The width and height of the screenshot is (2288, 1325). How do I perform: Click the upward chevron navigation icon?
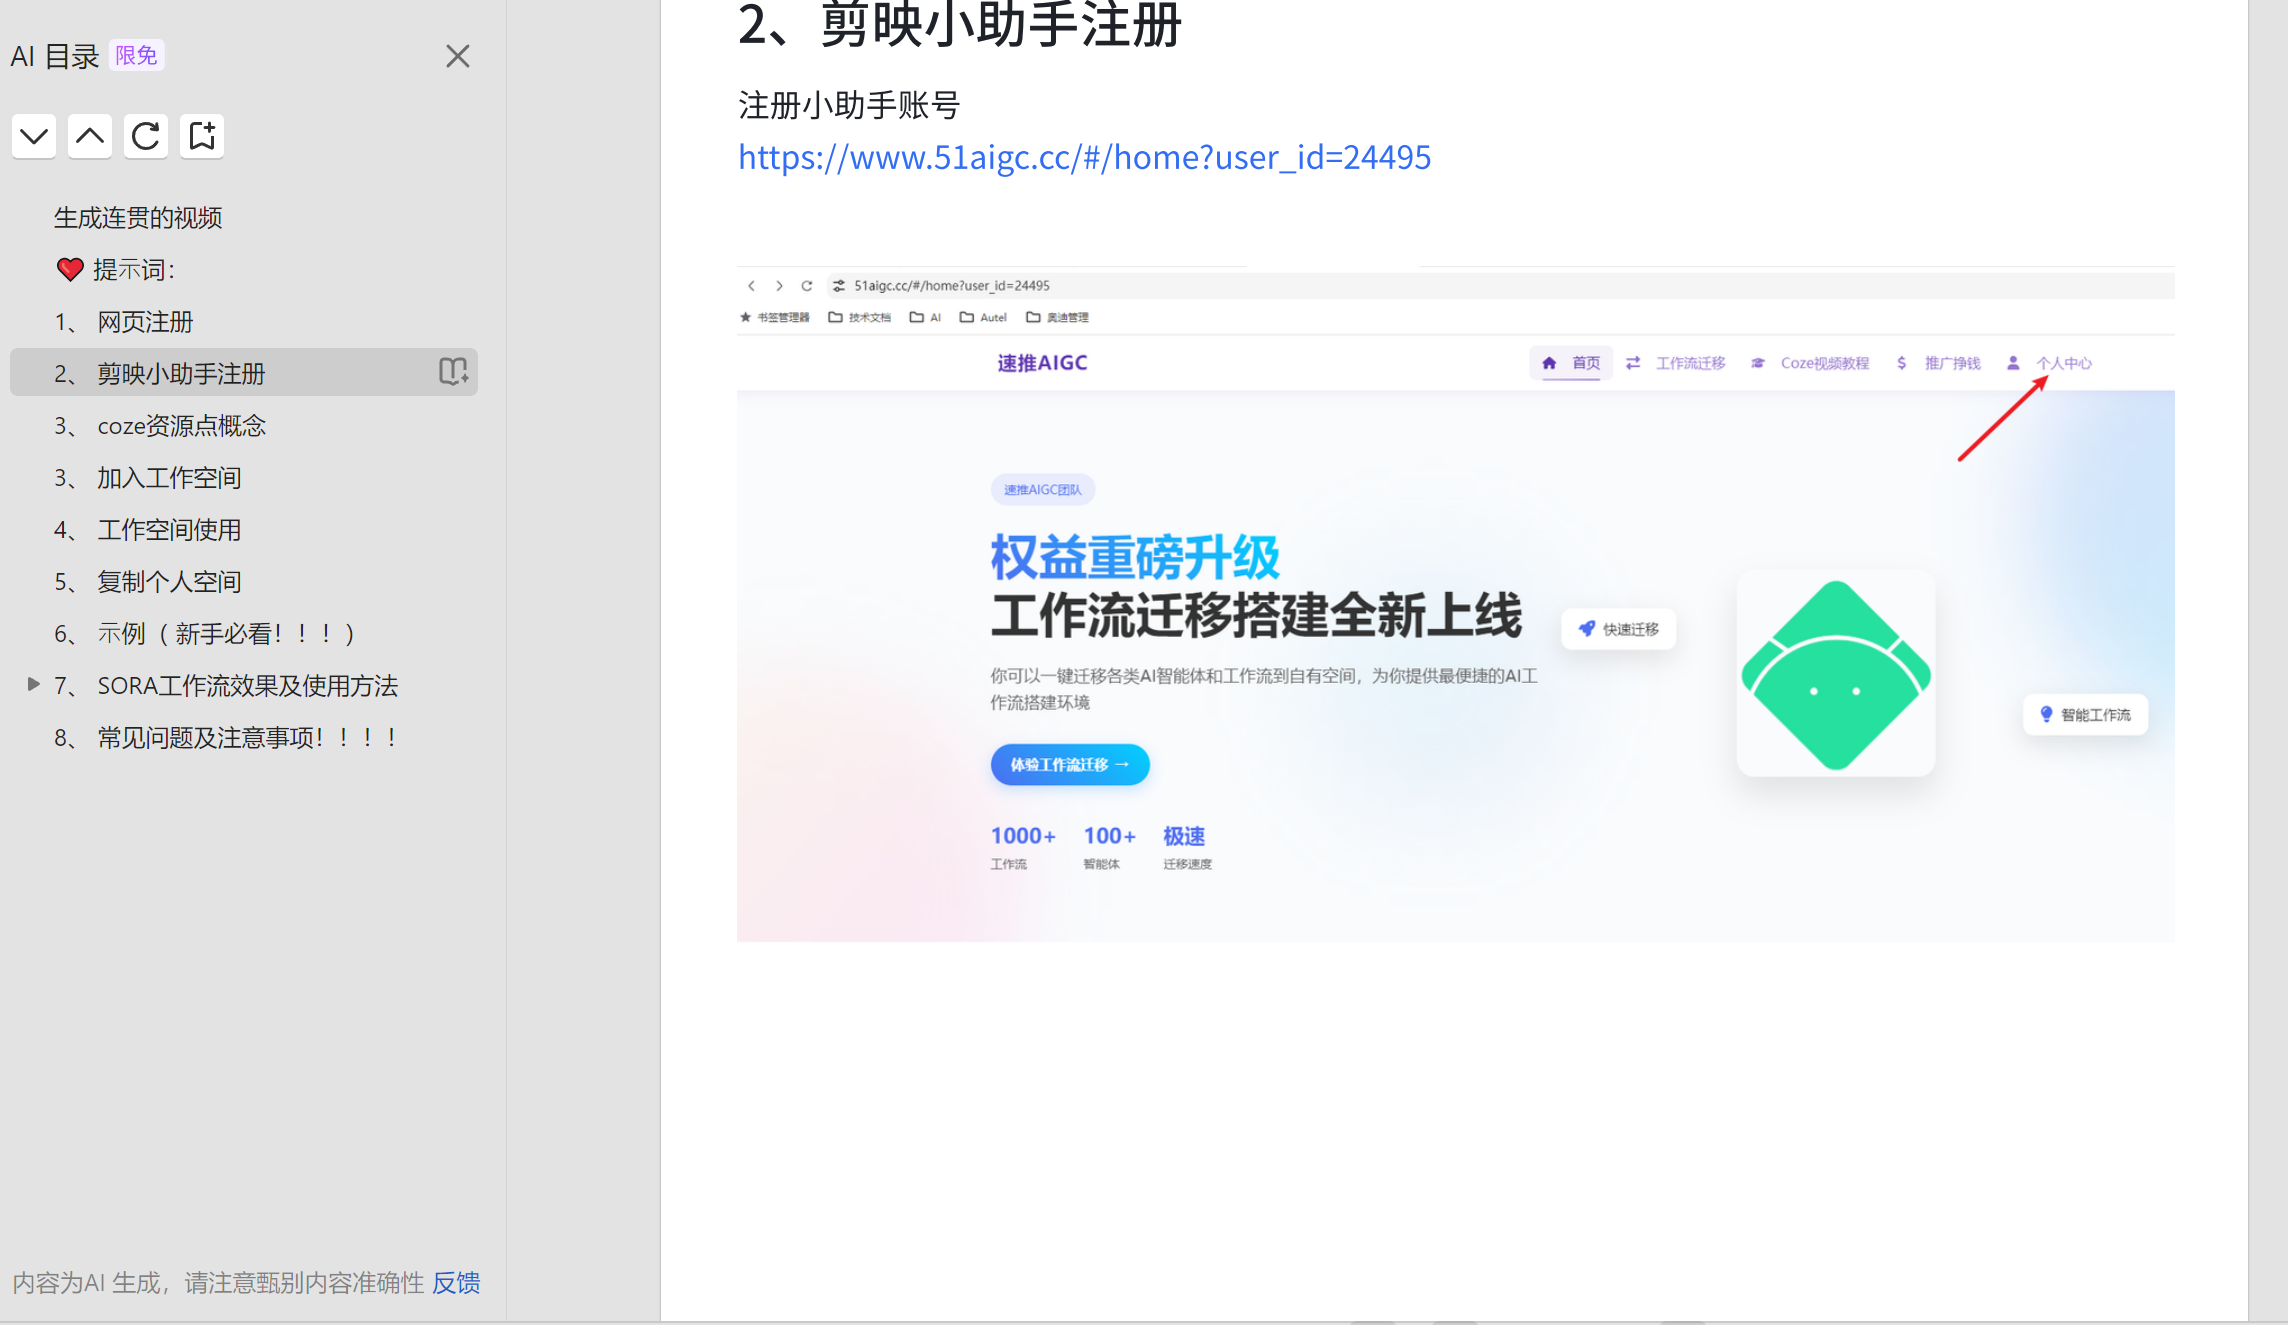[90, 136]
